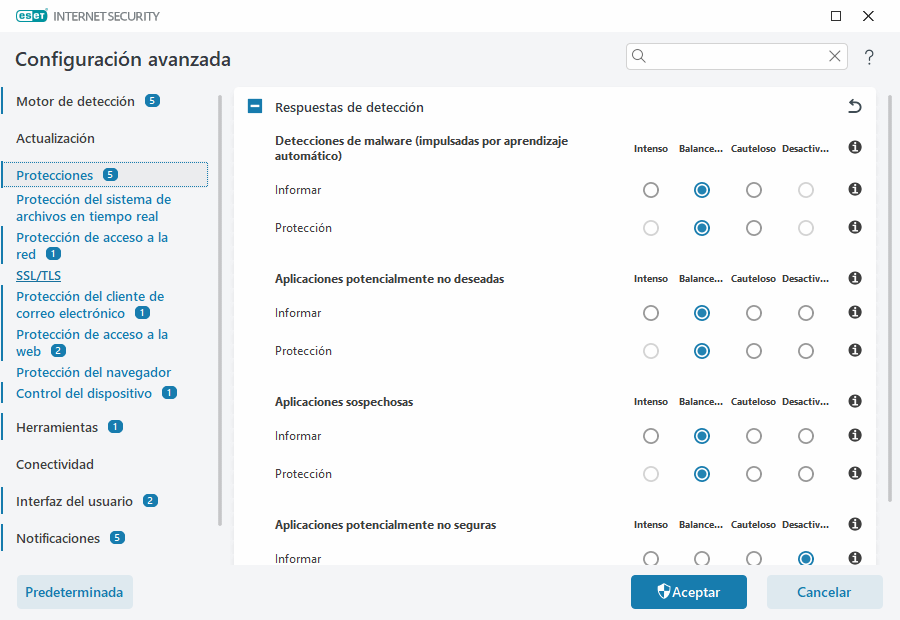Click the info icon beside Detecciones de malware heading
The height and width of the screenshot is (620, 900).
(x=854, y=147)
